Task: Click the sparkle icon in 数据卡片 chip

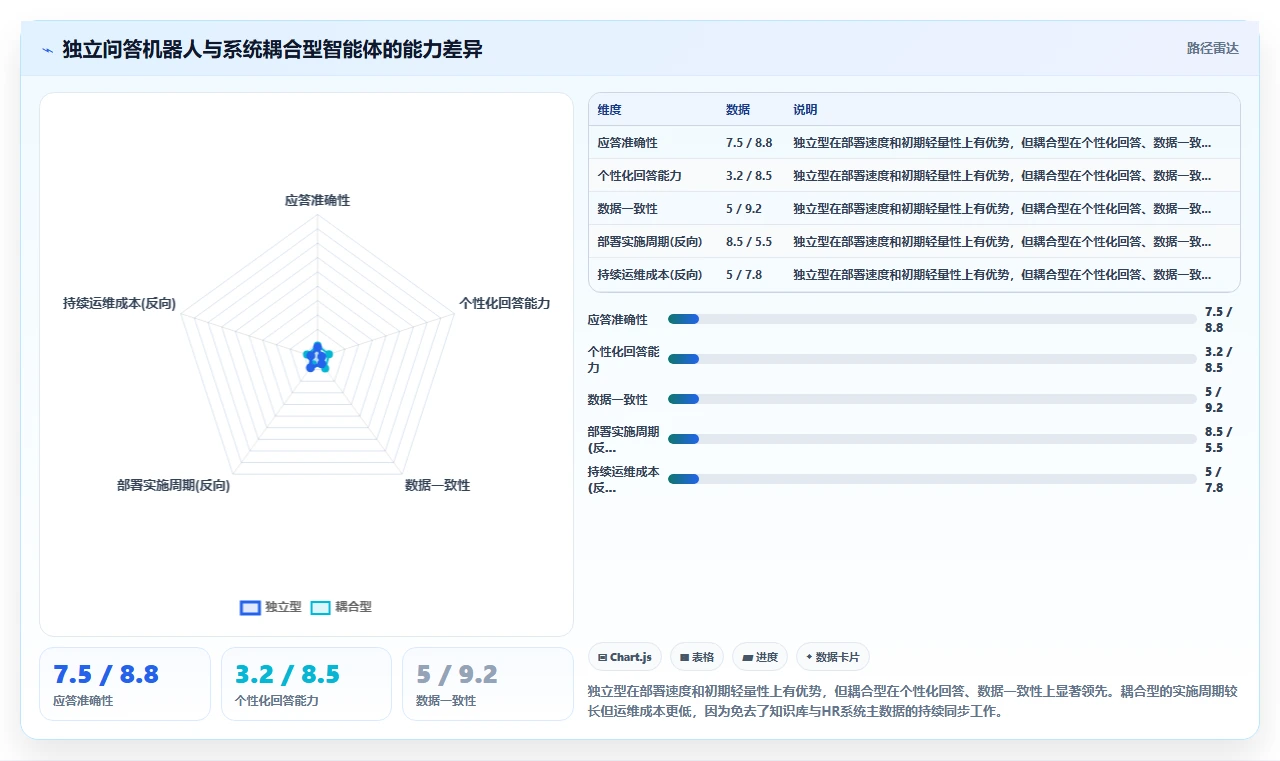Action: (809, 657)
